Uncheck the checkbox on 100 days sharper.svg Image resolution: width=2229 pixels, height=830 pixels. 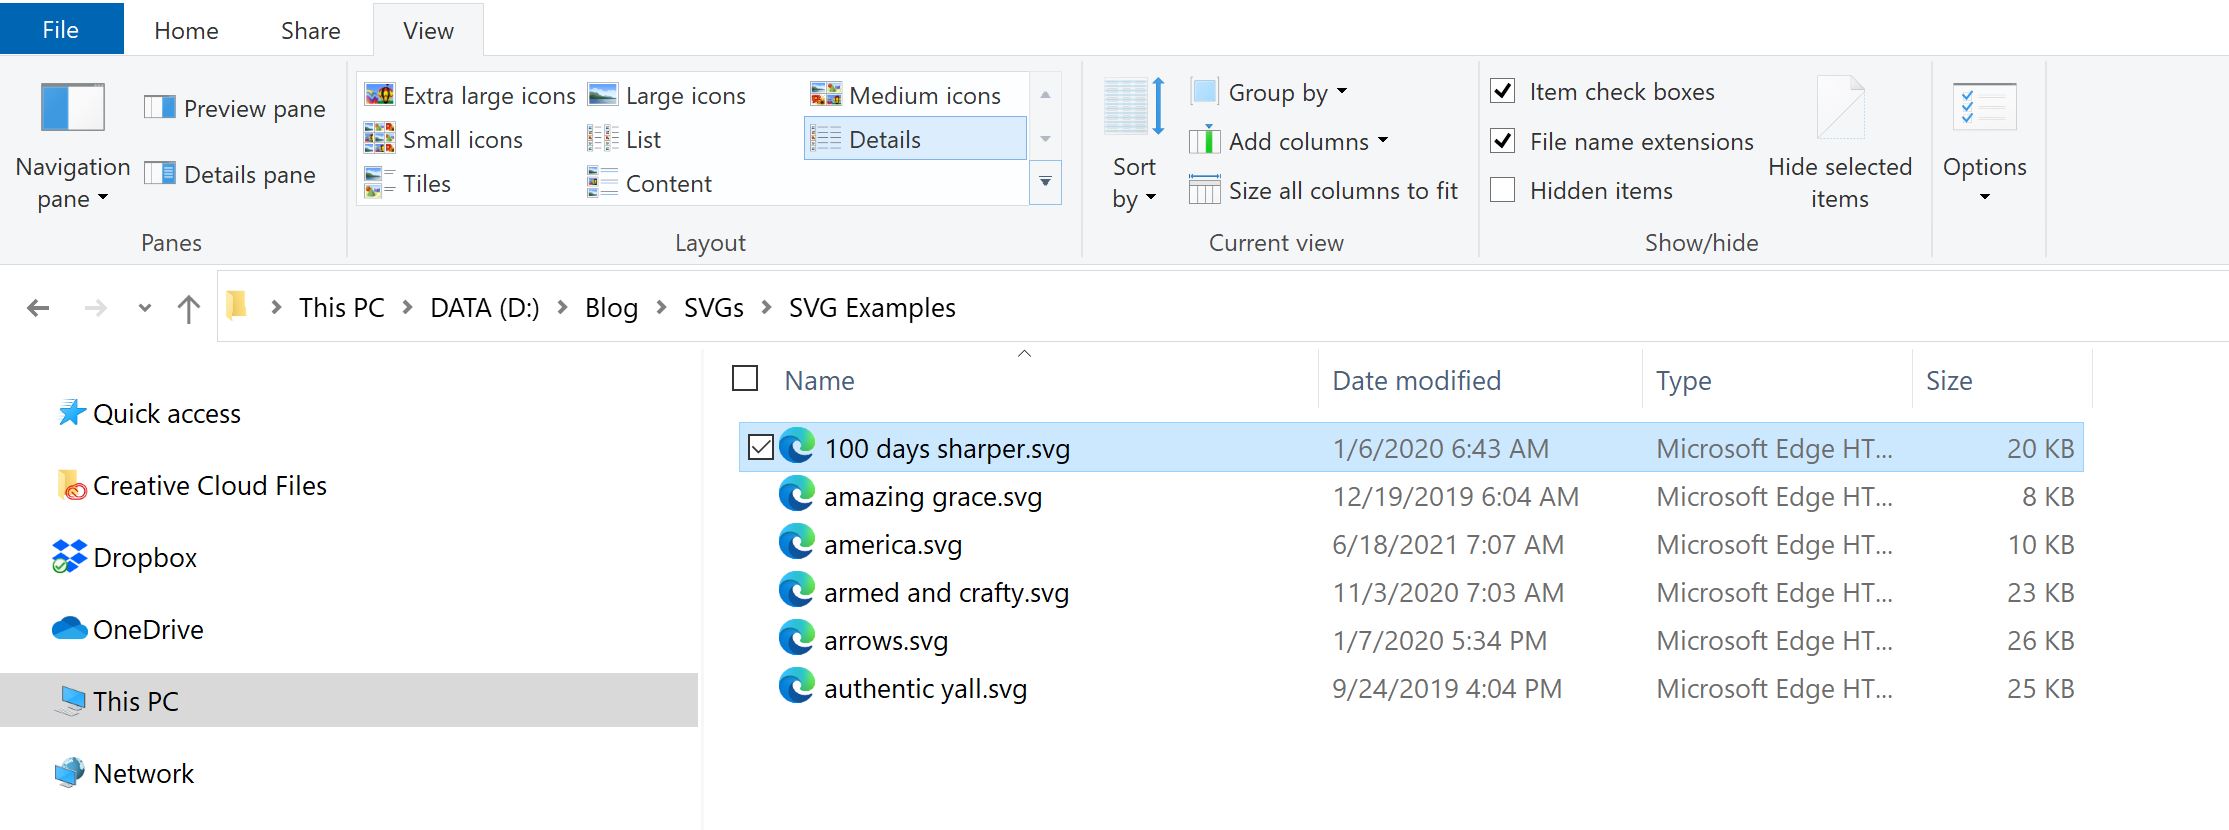coord(760,448)
